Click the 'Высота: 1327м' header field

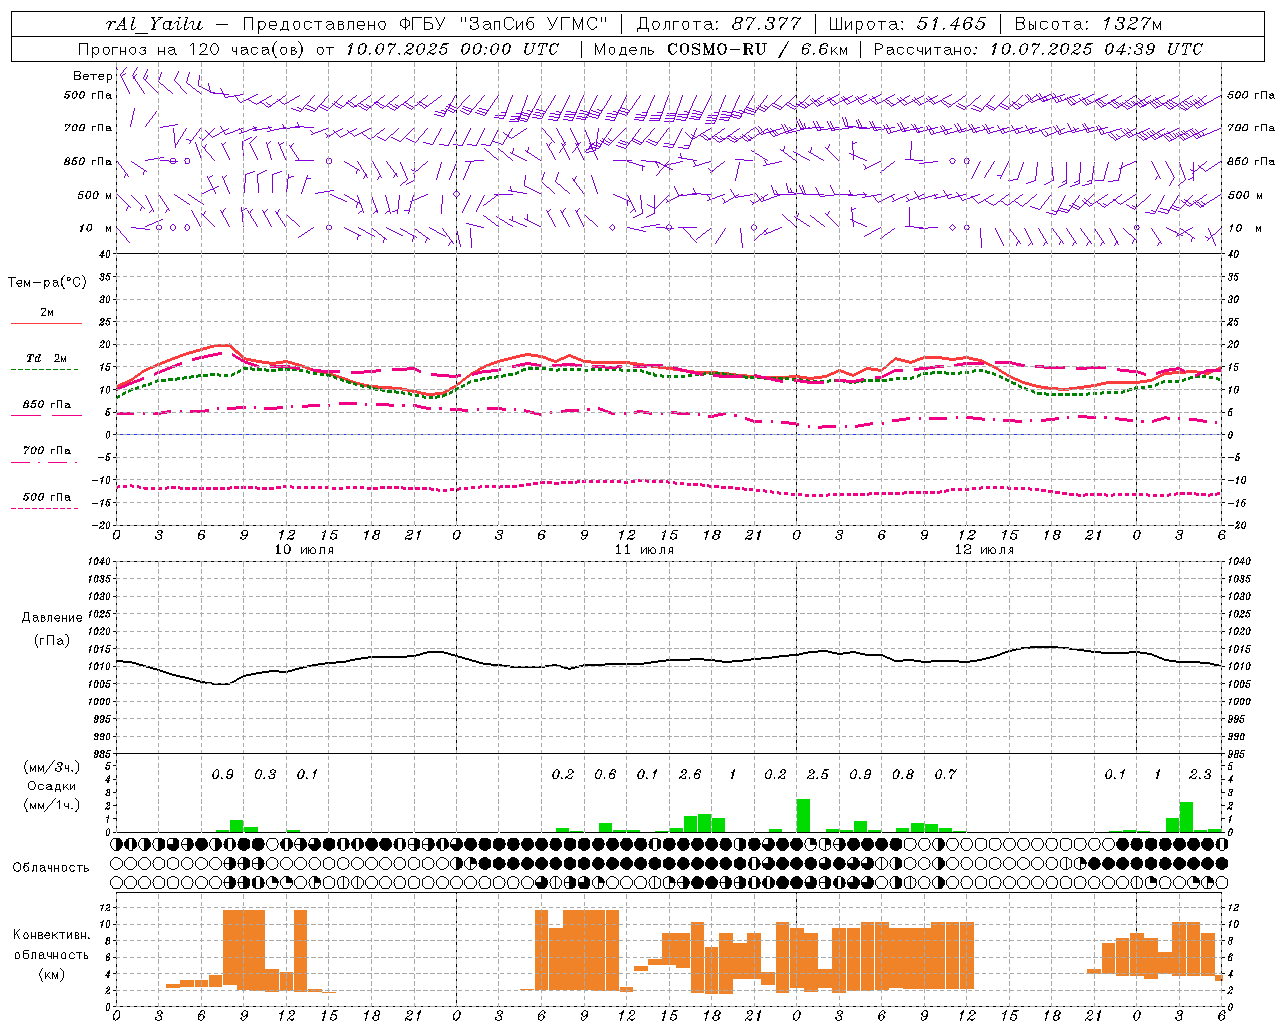pyautogui.click(x=1088, y=24)
